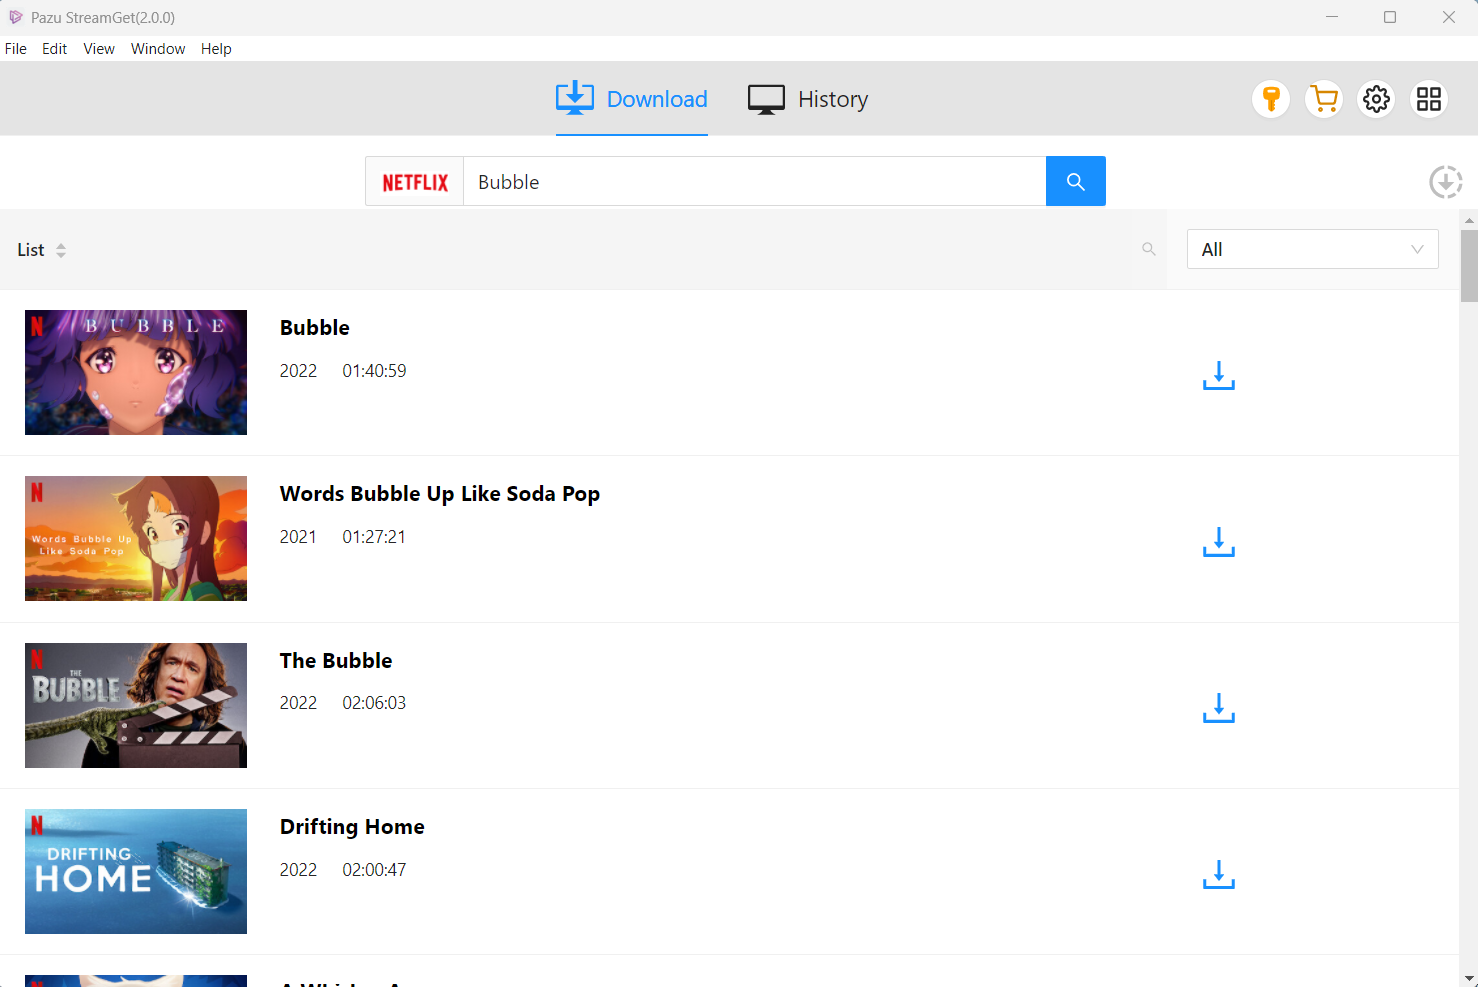The image size is (1478, 987).
Task: Open the circular download queue icon
Action: click(x=1445, y=182)
